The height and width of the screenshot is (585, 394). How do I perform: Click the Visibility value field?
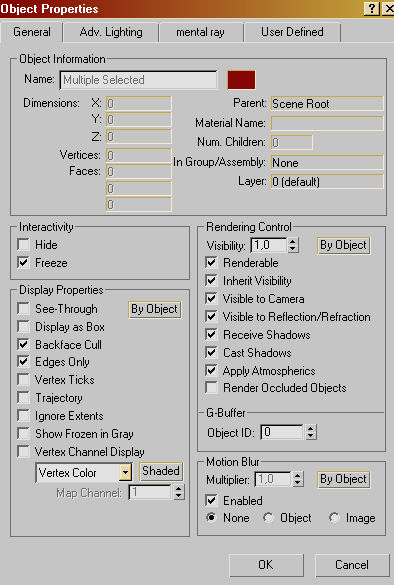coord(269,245)
